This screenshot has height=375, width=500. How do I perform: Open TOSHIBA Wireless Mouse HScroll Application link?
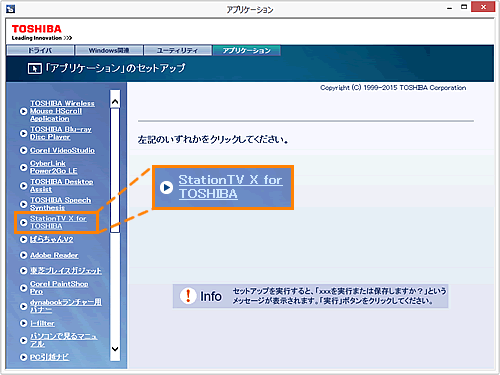click(62, 111)
